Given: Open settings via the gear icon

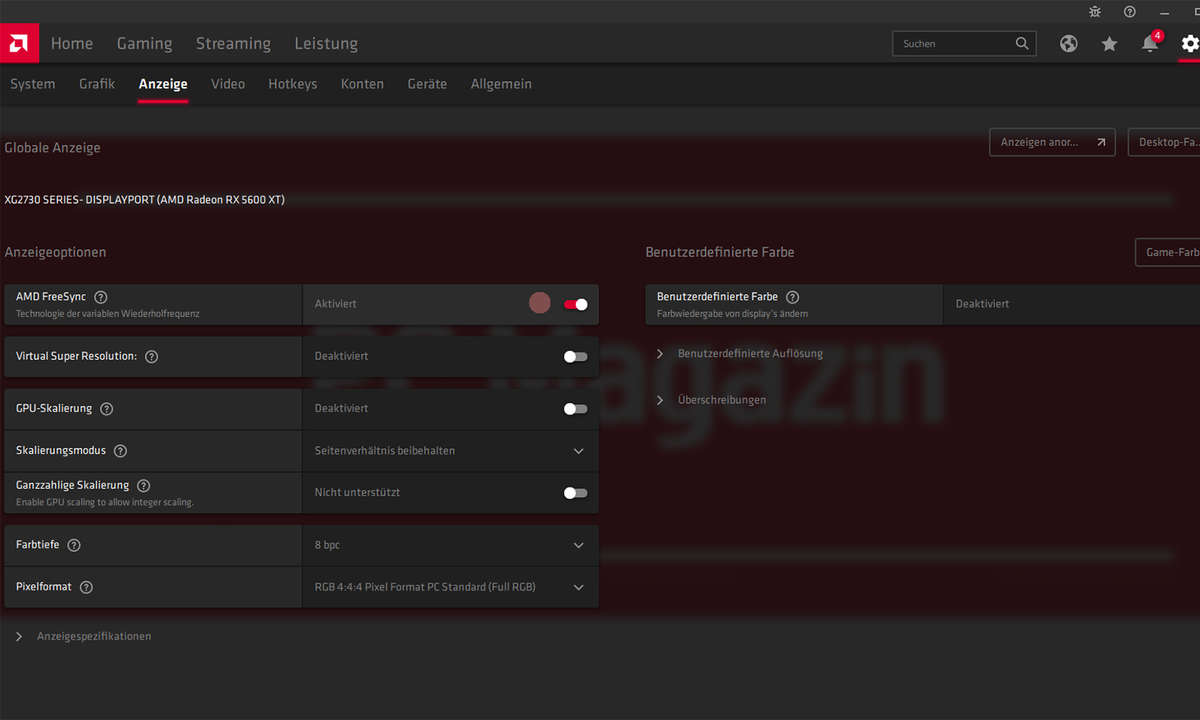Looking at the screenshot, I should pos(1189,44).
